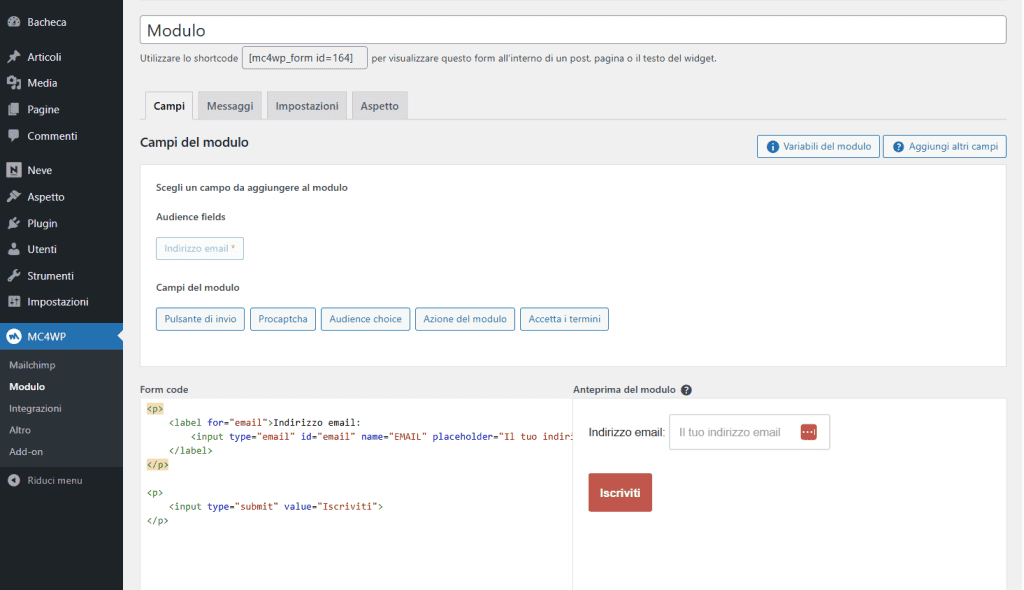Click the Neve theme icon
The width and height of the screenshot is (1024, 590).
(14, 170)
